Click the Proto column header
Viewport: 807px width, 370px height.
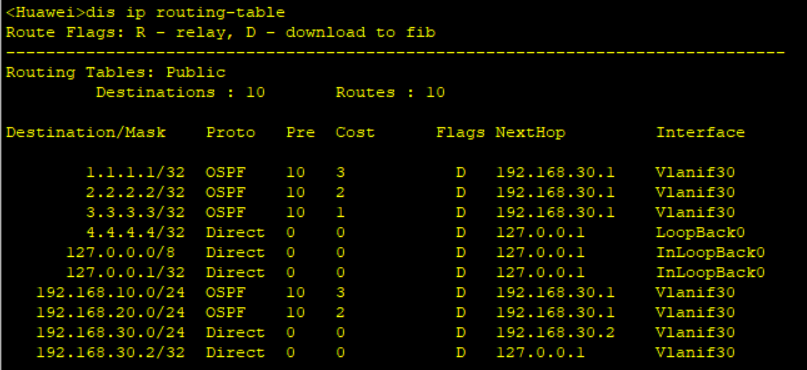coord(231,133)
